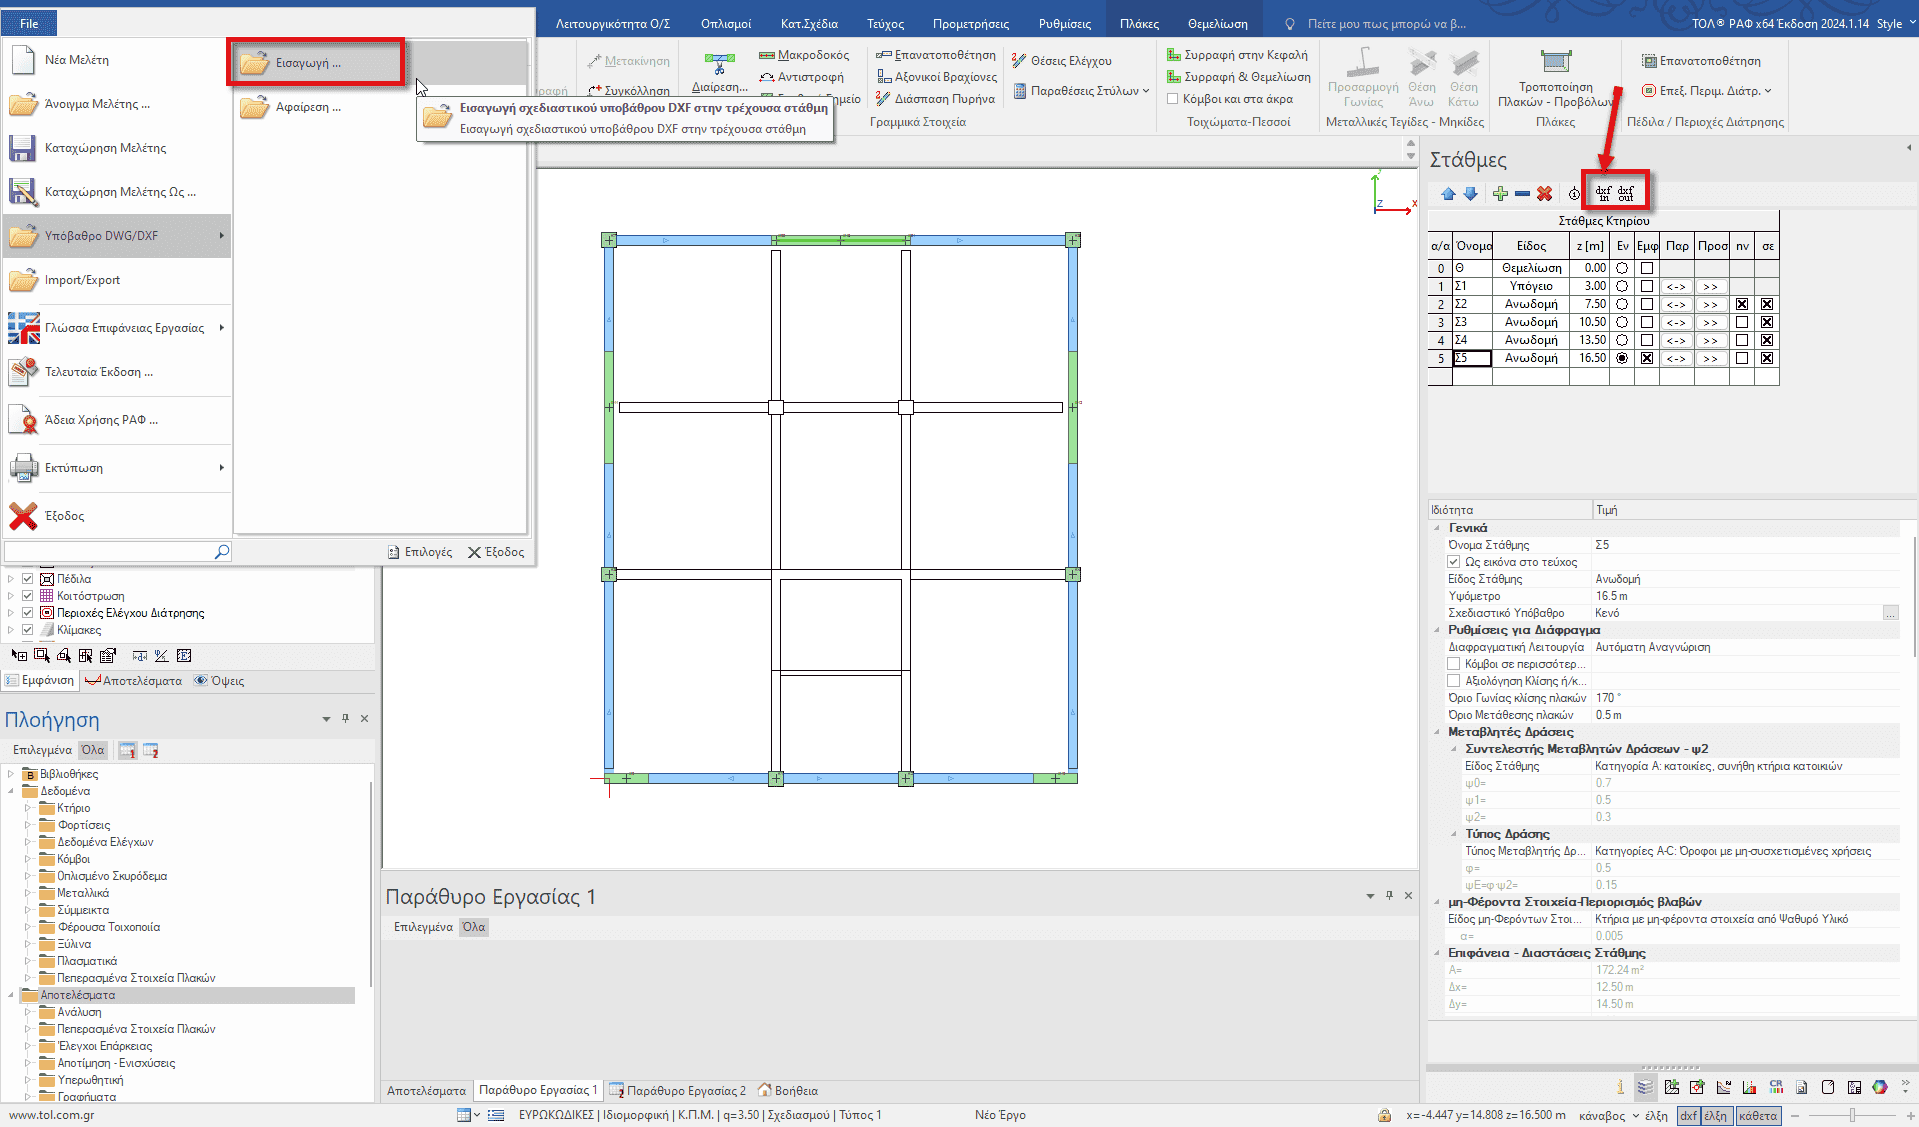
Task: Click the blue down arrow in Στάθμες
Action: [x=1470, y=194]
